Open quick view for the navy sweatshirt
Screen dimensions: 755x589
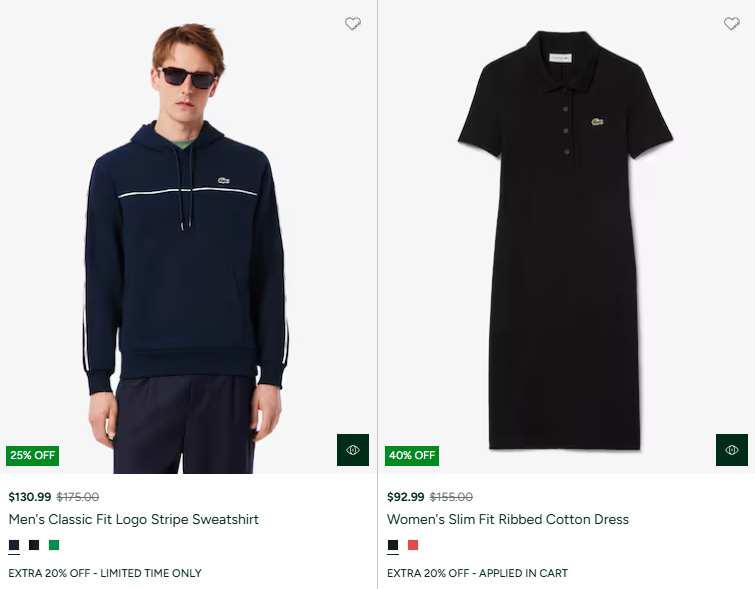353,450
